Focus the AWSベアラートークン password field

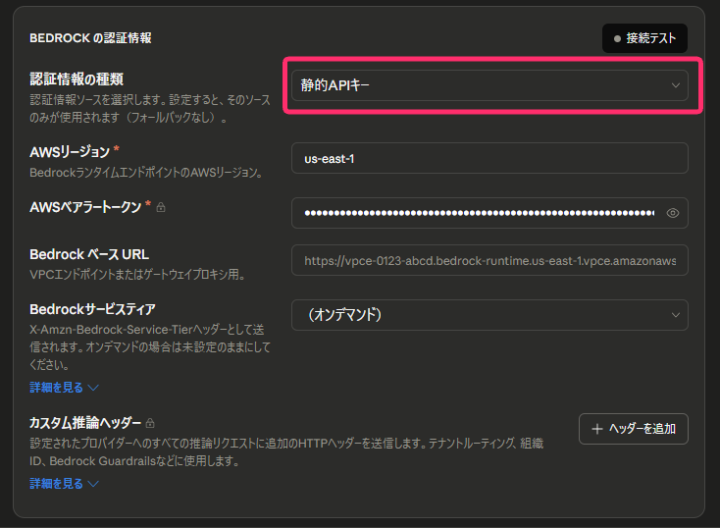tap(489, 213)
